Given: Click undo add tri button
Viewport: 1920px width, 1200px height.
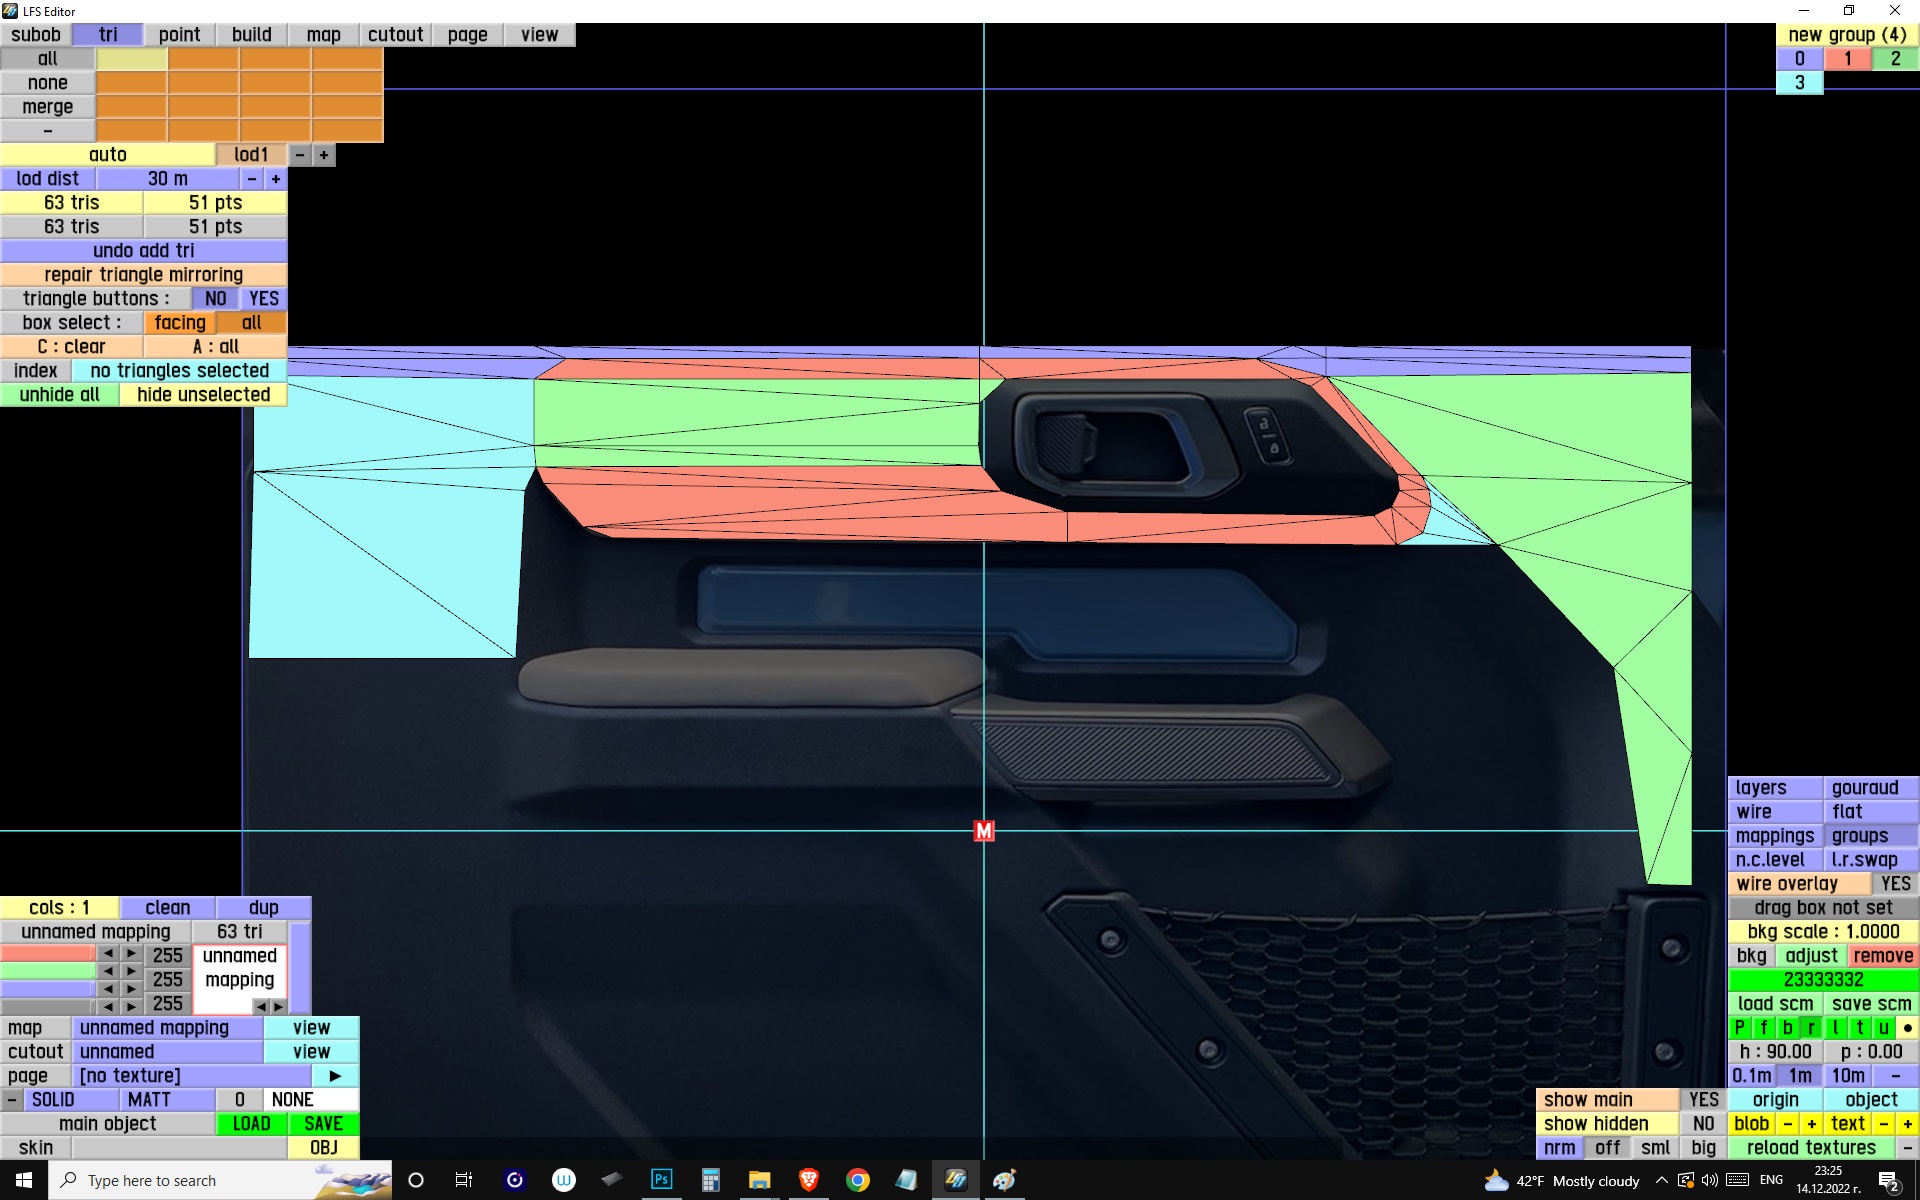Looking at the screenshot, I should pyautogui.click(x=143, y=251).
